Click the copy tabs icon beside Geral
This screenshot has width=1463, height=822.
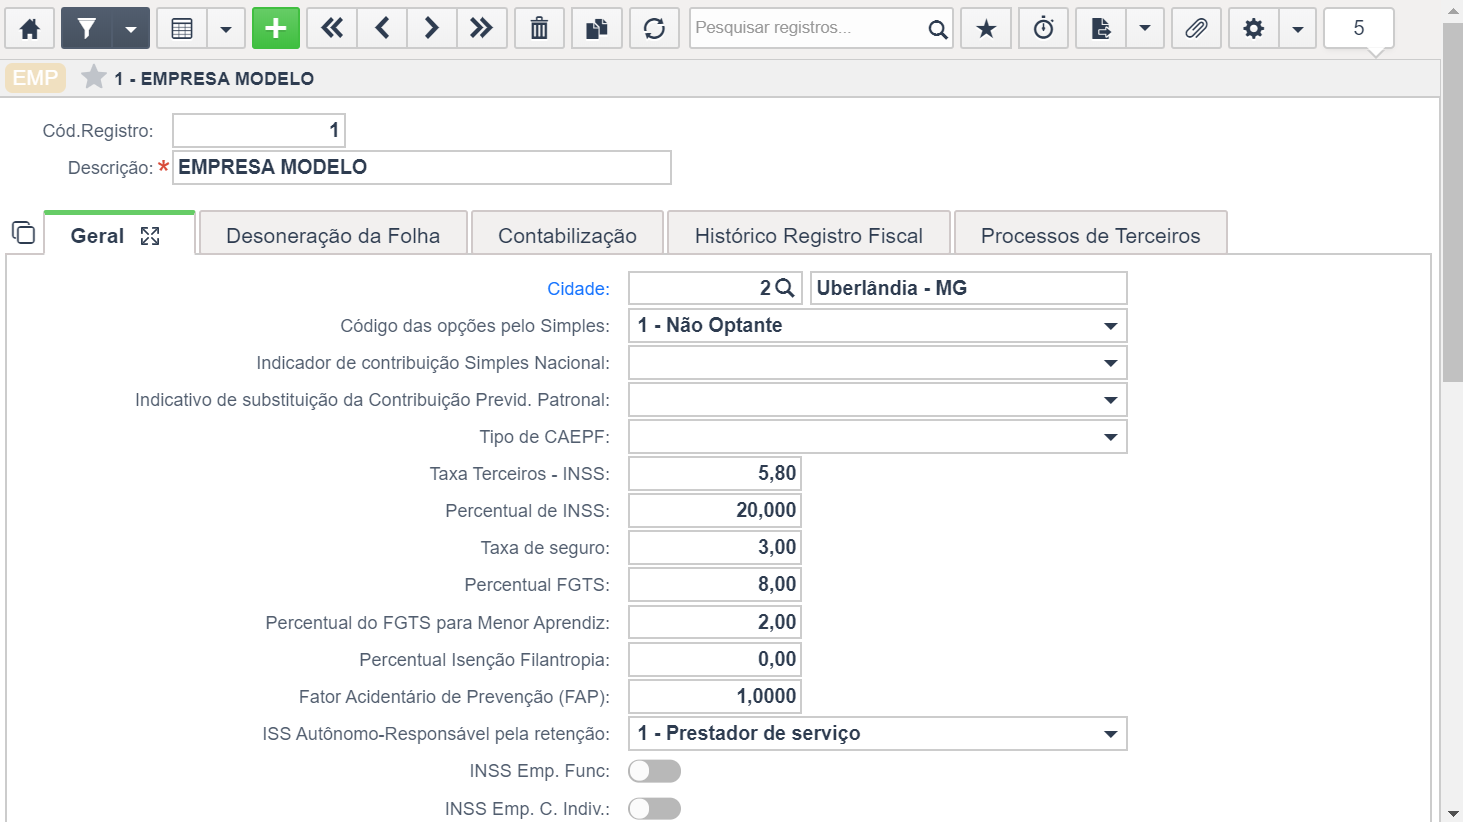coord(23,233)
